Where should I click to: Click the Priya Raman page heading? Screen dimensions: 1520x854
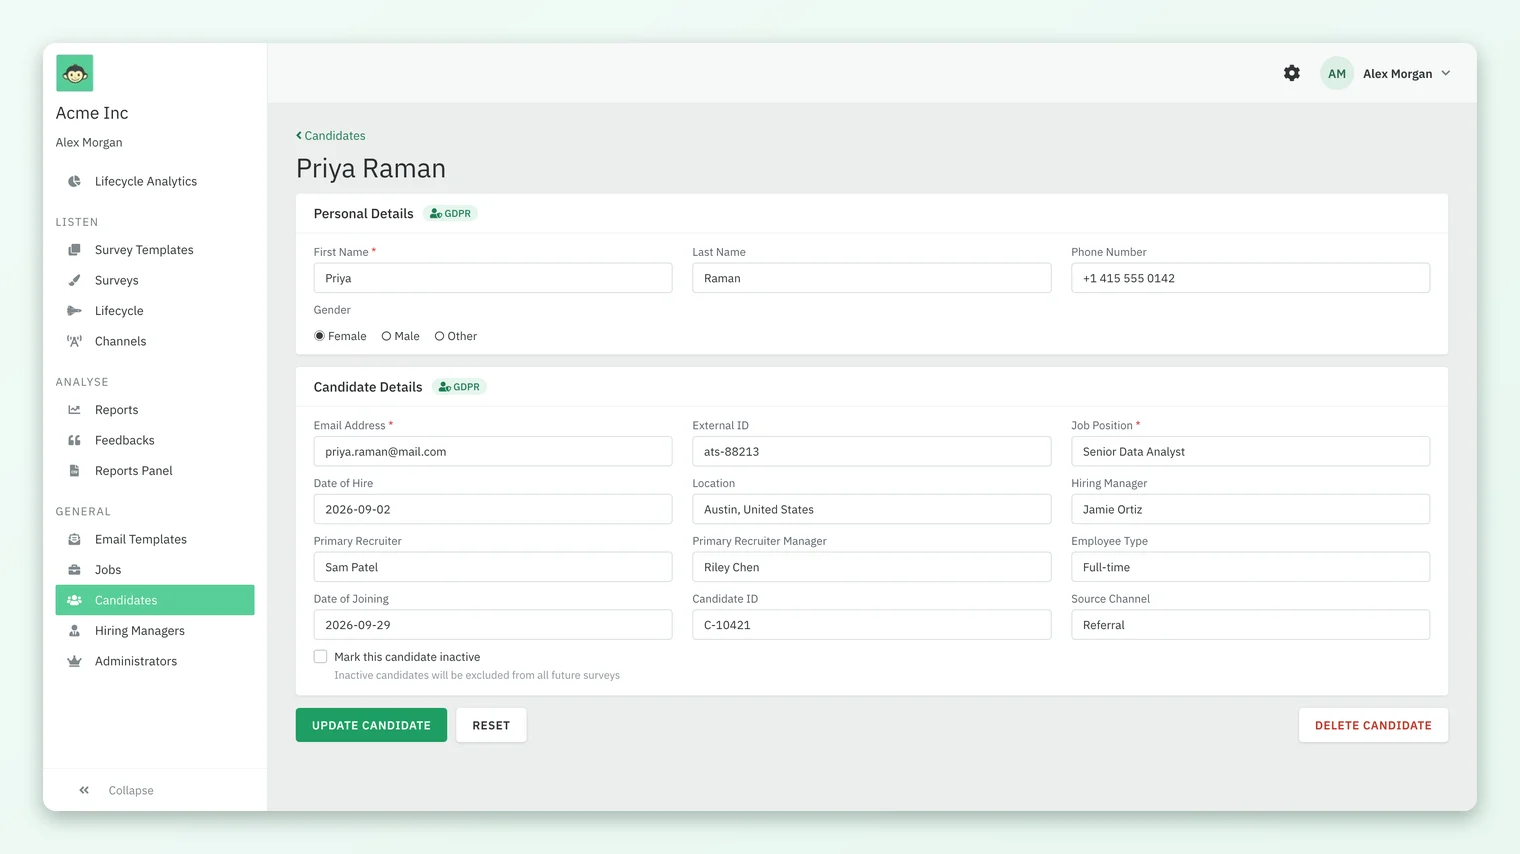tap(371, 168)
